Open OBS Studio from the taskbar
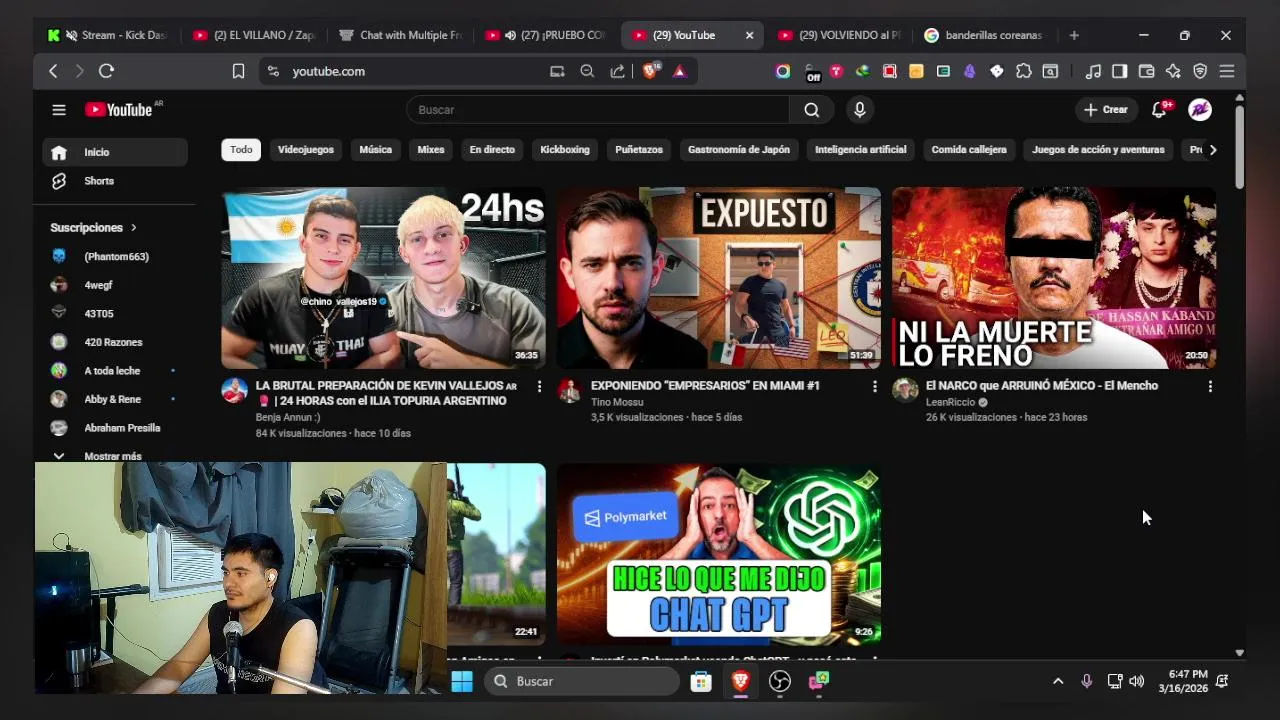 tap(780, 681)
